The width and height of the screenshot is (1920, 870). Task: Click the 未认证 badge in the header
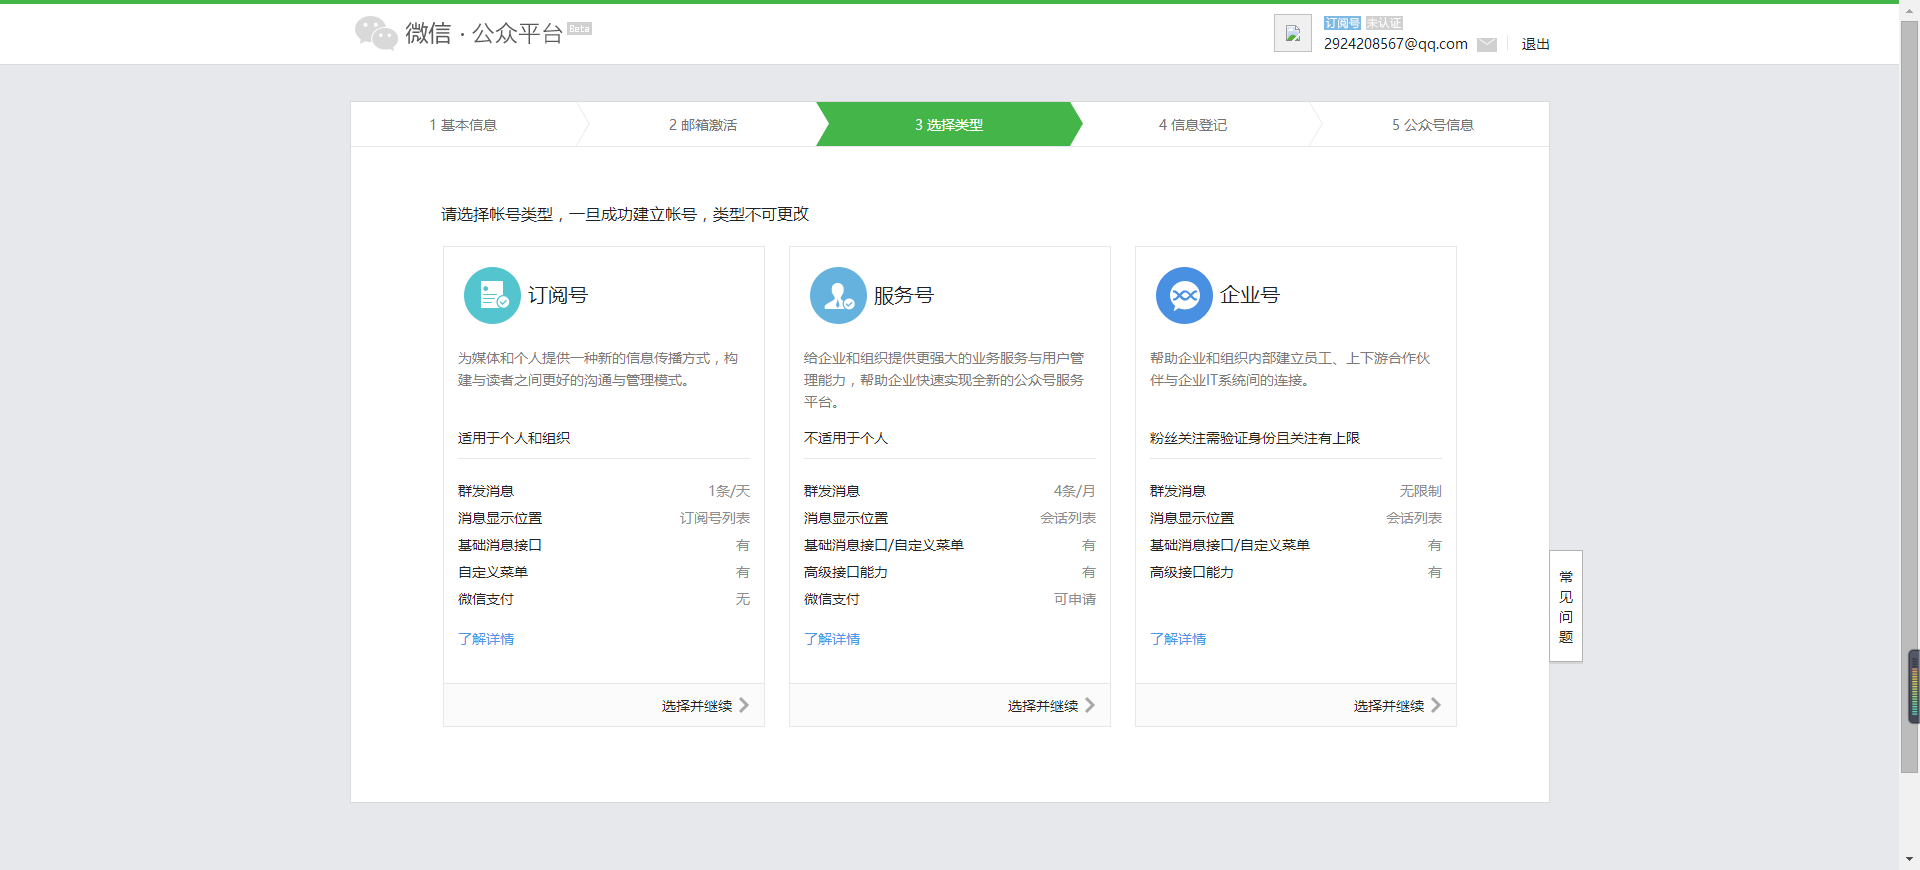[1384, 23]
